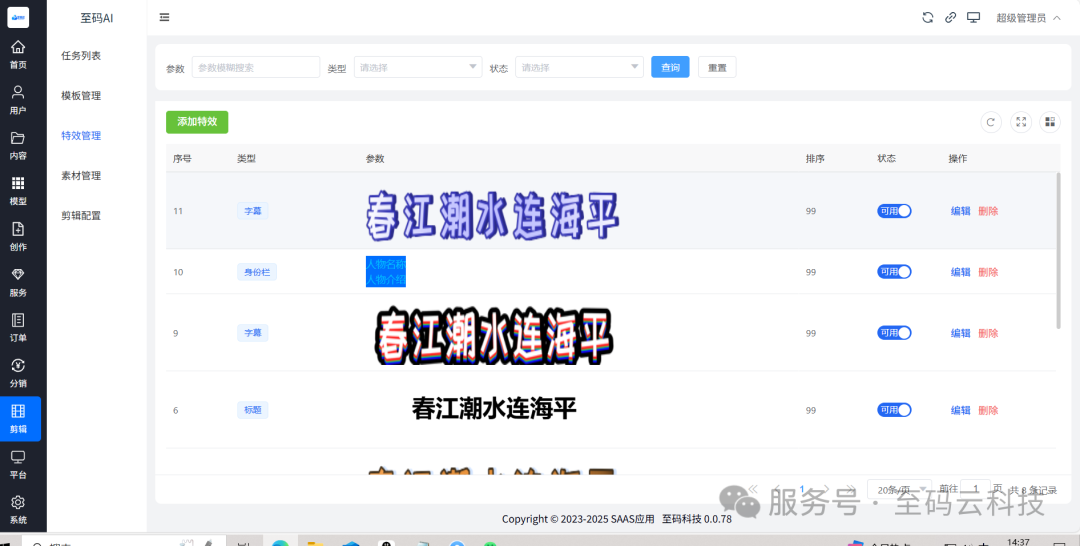Open the 创作 creation sidebar icon
Screen dimensions: 1080x546
(18, 236)
